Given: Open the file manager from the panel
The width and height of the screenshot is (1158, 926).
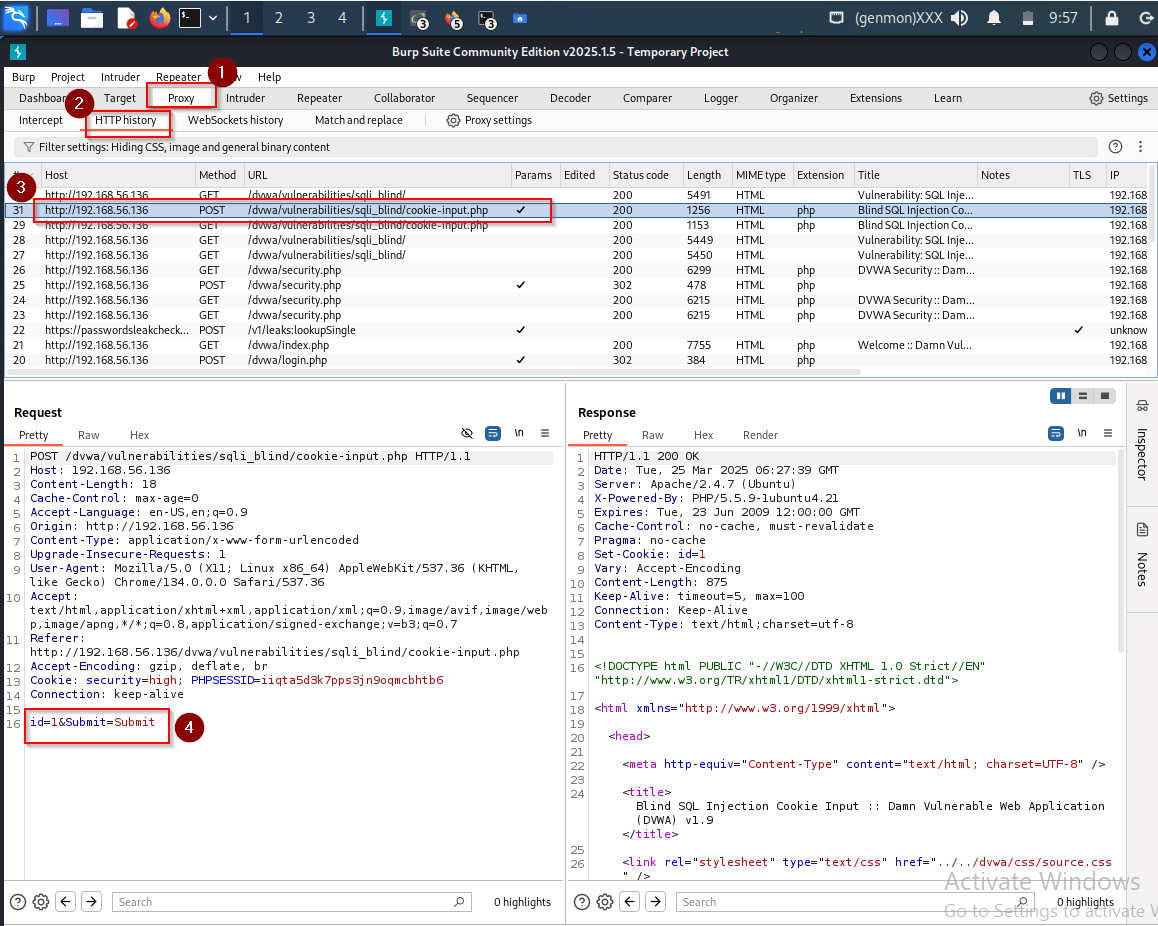Looking at the screenshot, I should click(92, 18).
